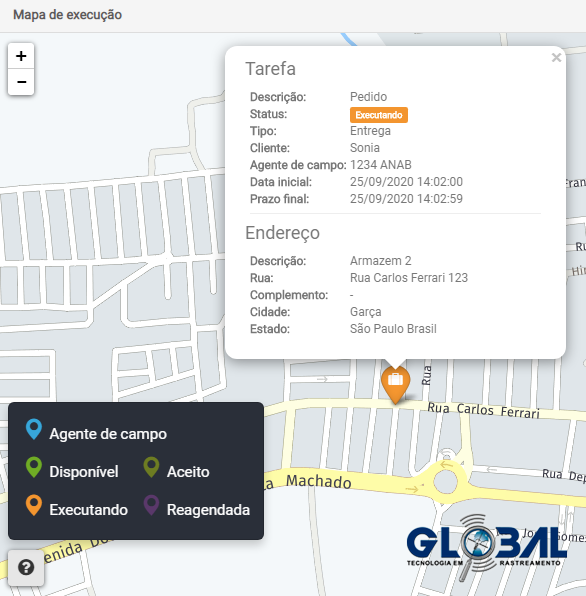586x596 pixels.
Task: Click the Mapa de execução title
Action: pos(67,15)
